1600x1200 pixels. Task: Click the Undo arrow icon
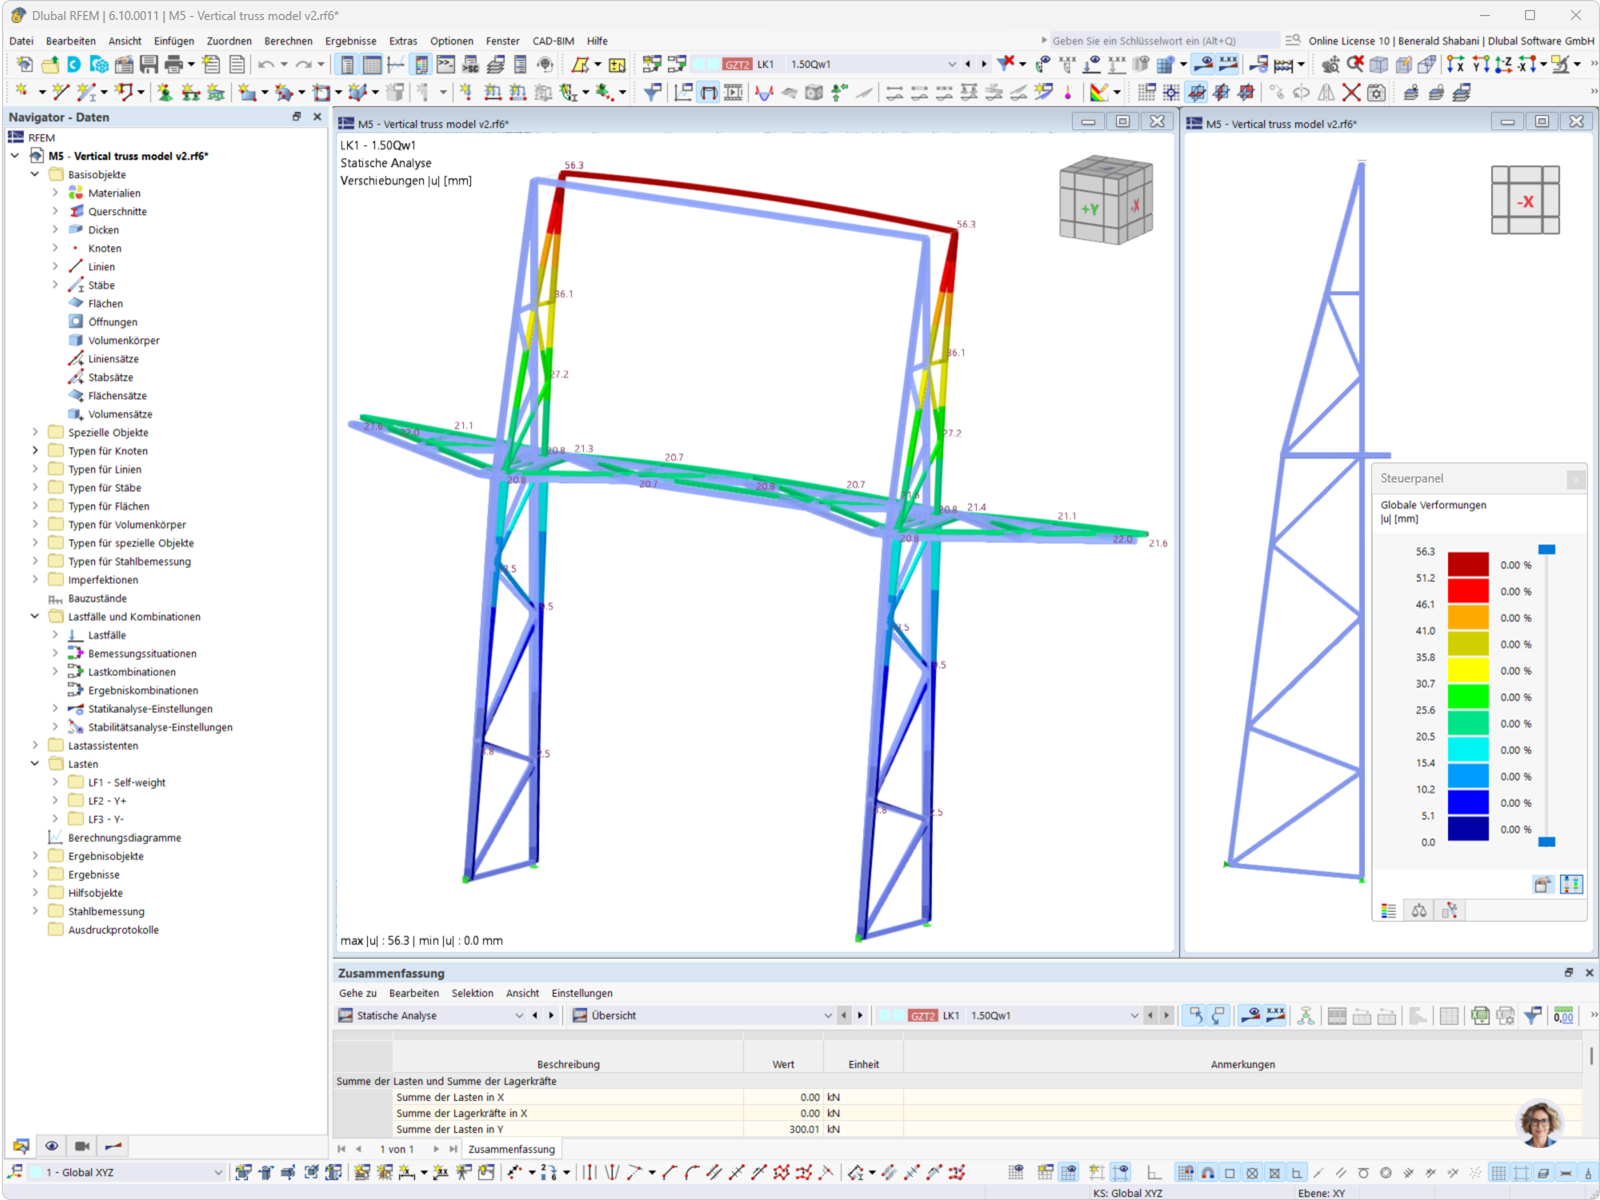[x=266, y=64]
